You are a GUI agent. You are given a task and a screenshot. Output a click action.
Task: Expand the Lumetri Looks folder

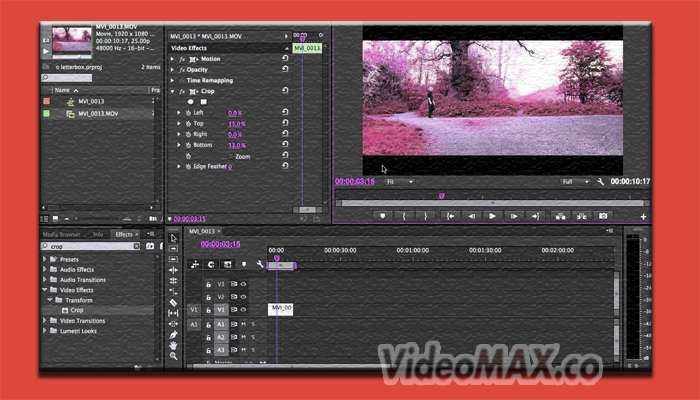pos(44,331)
